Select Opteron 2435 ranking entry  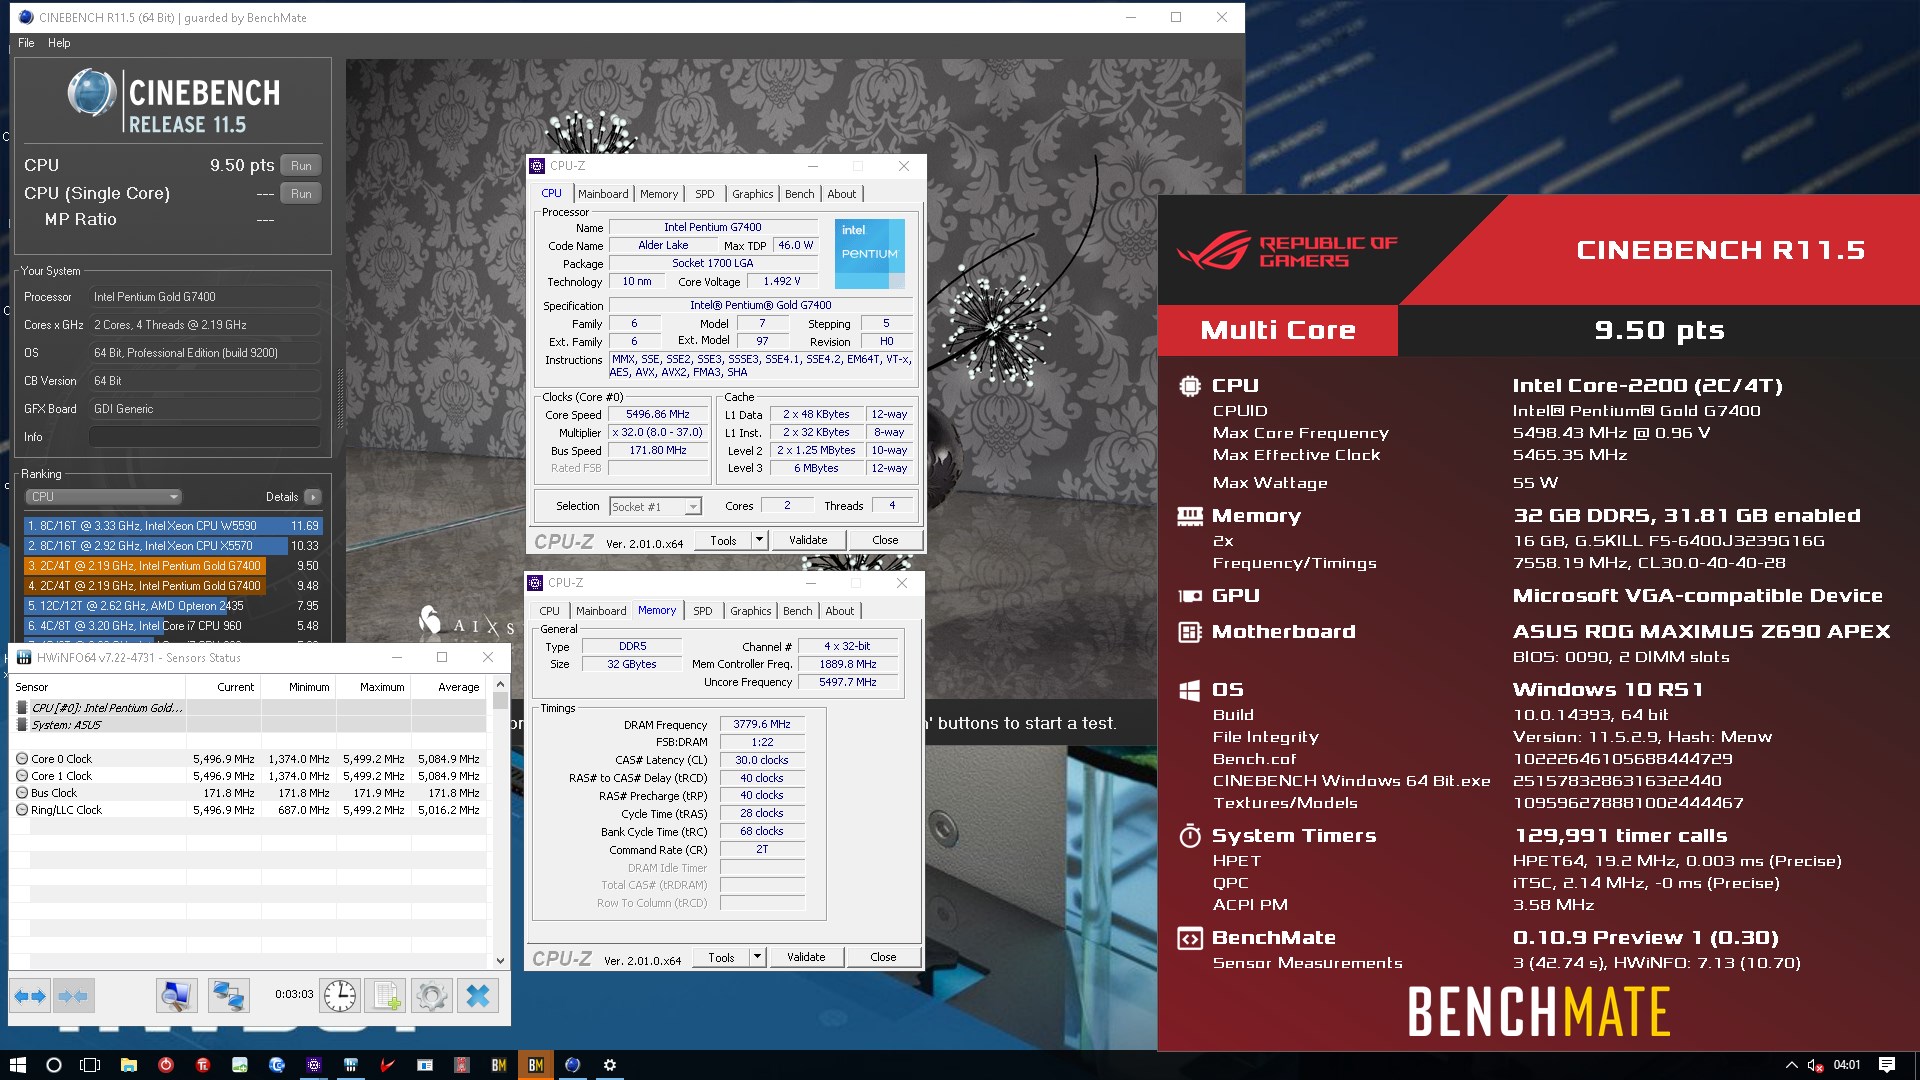point(173,606)
